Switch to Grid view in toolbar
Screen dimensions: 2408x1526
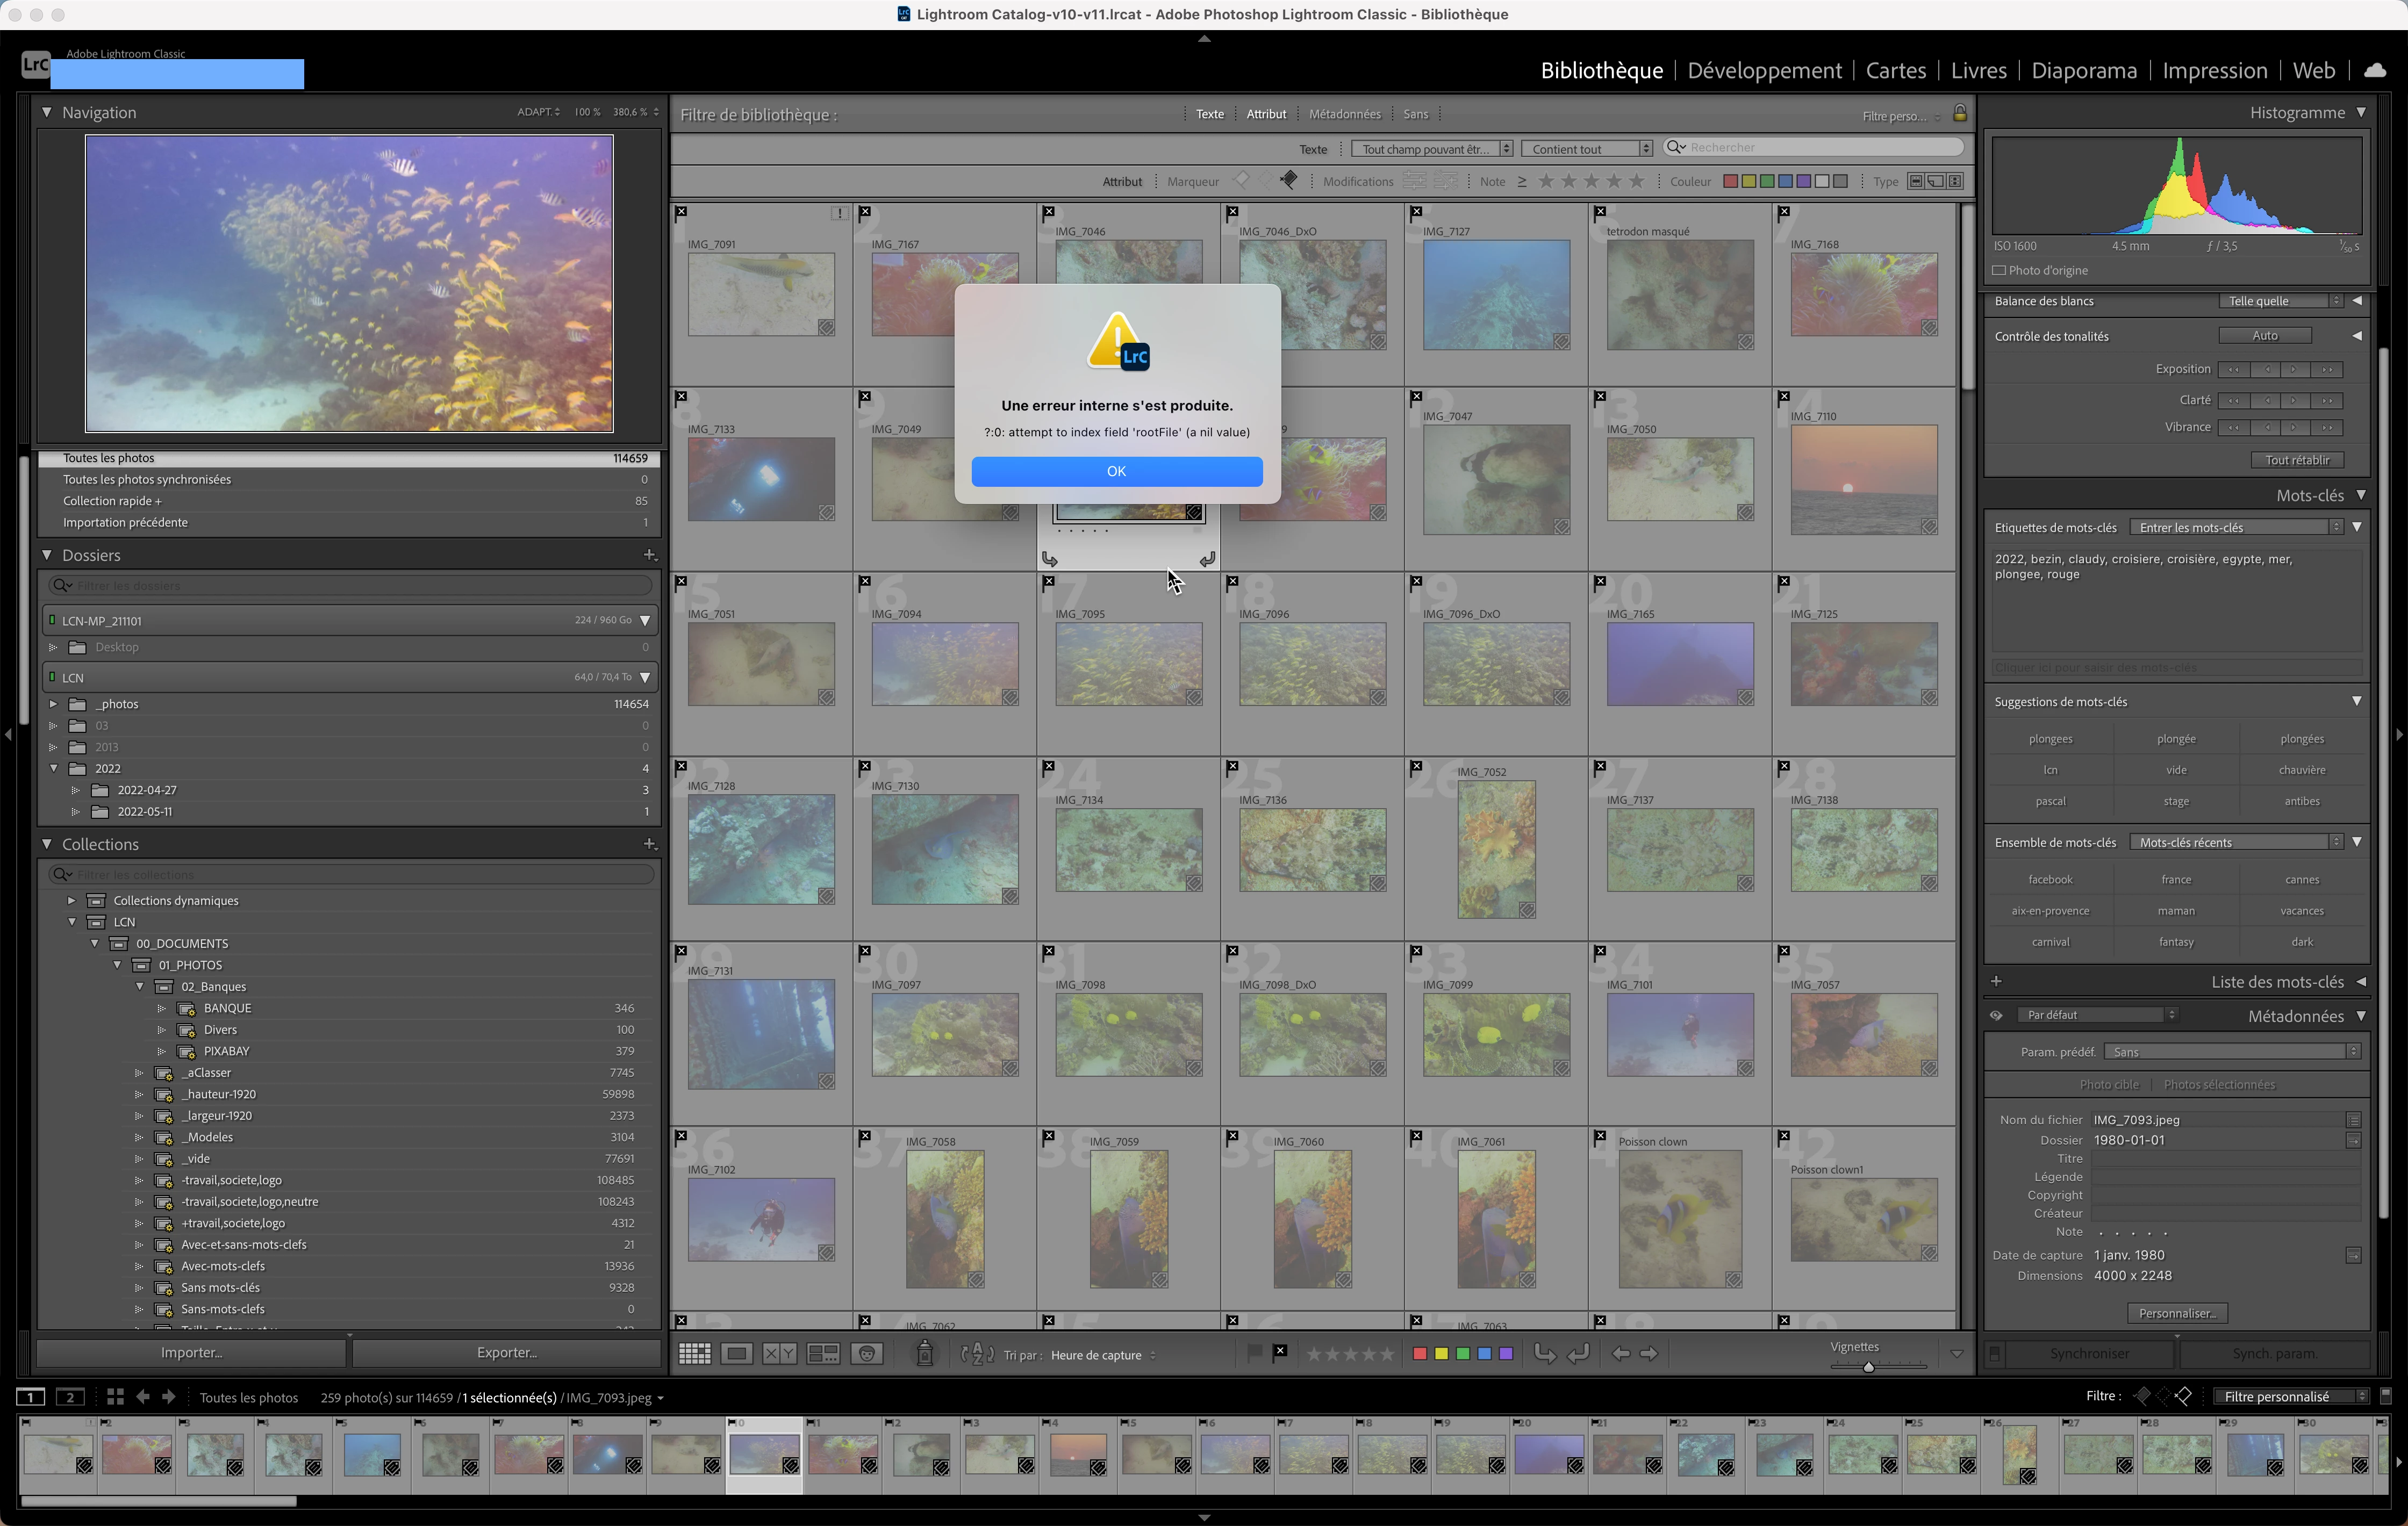point(694,1354)
